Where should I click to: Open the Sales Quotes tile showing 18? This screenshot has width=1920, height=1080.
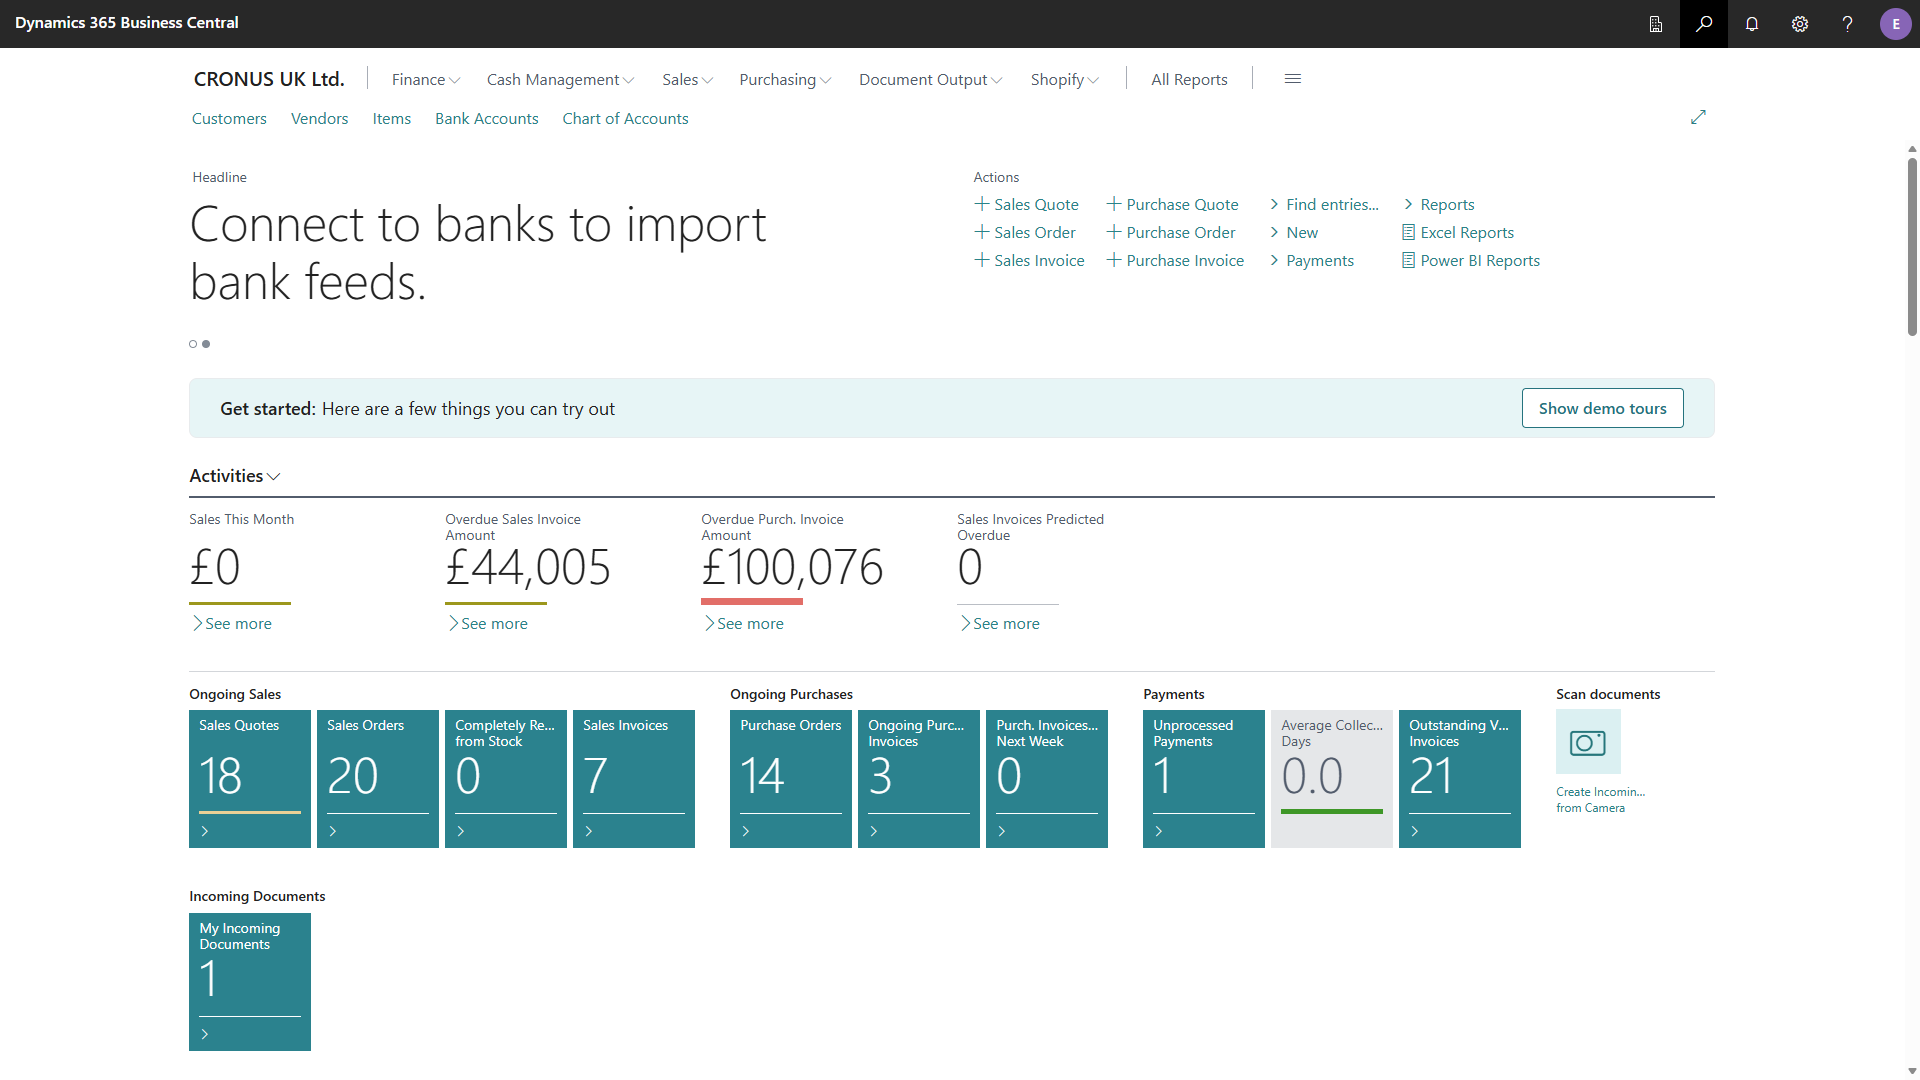click(250, 779)
